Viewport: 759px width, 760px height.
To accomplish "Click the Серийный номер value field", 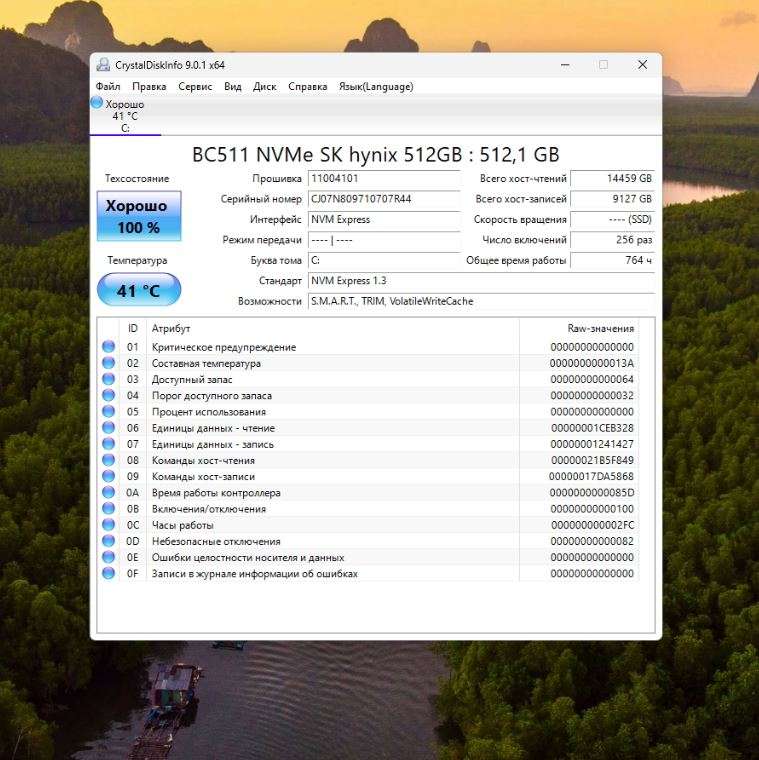I will pyautogui.click(x=383, y=199).
